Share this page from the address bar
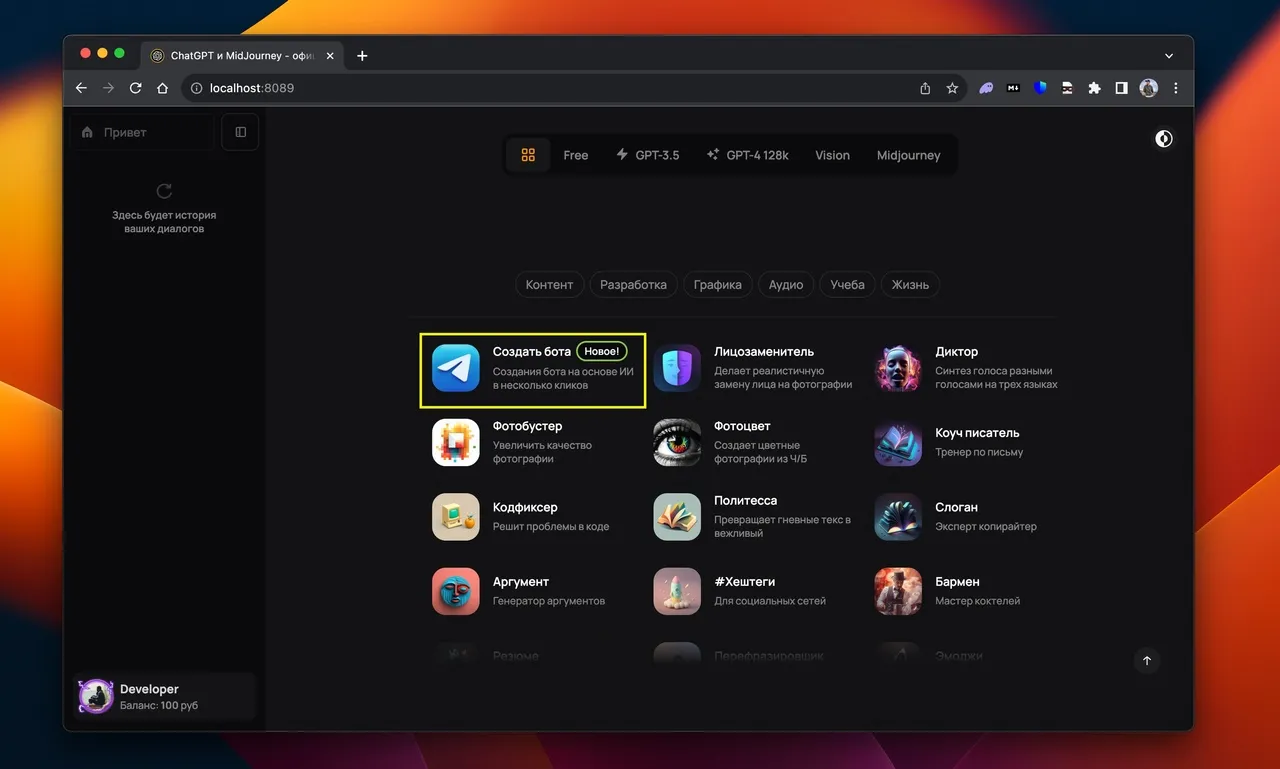The image size is (1280, 769). [x=925, y=88]
